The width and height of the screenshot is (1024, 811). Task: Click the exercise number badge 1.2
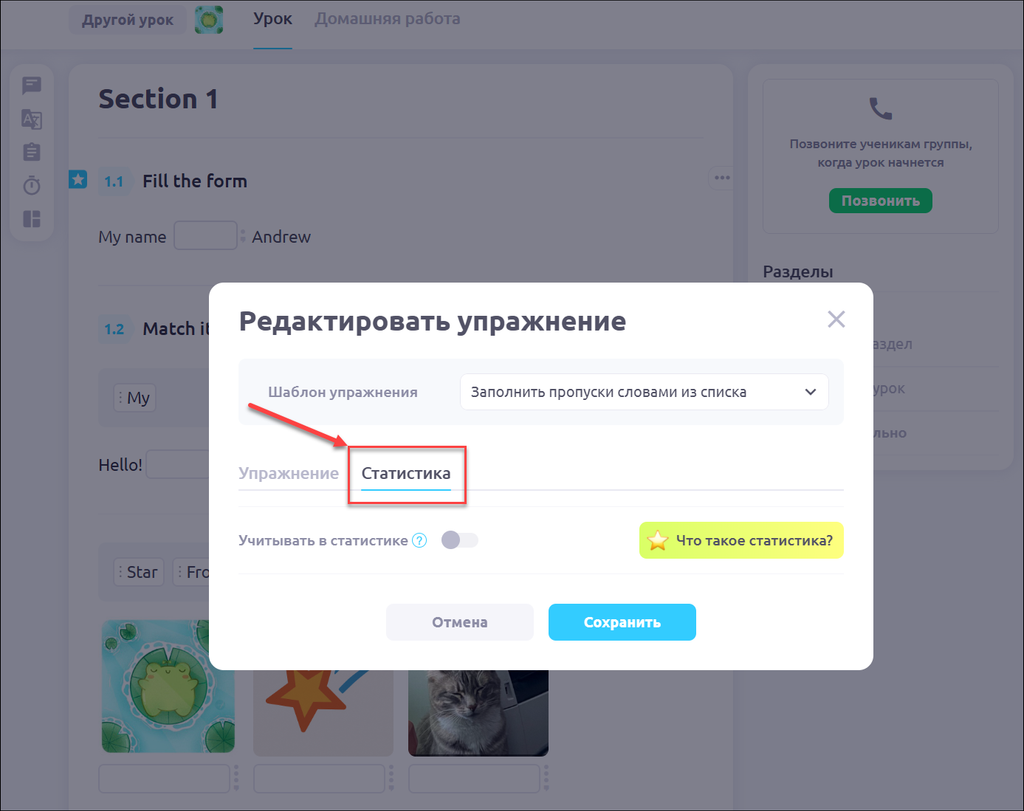coord(114,328)
